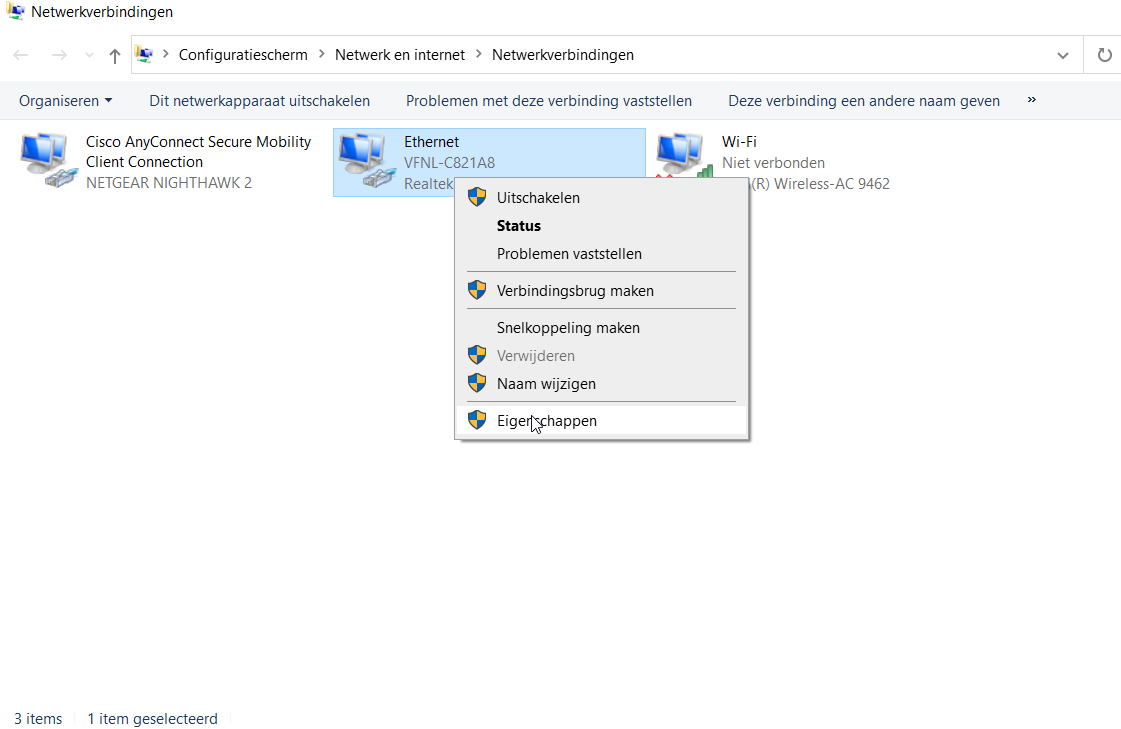1121x729 pixels.
Task: Select Eigenschappen from the context menu
Action: click(546, 421)
